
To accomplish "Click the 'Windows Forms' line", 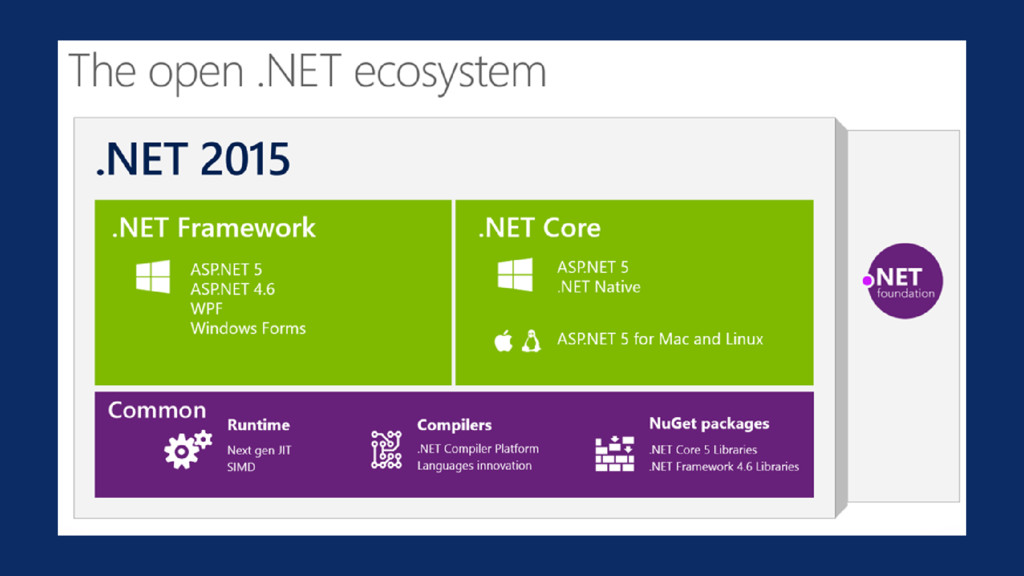I will [x=248, y=328].
